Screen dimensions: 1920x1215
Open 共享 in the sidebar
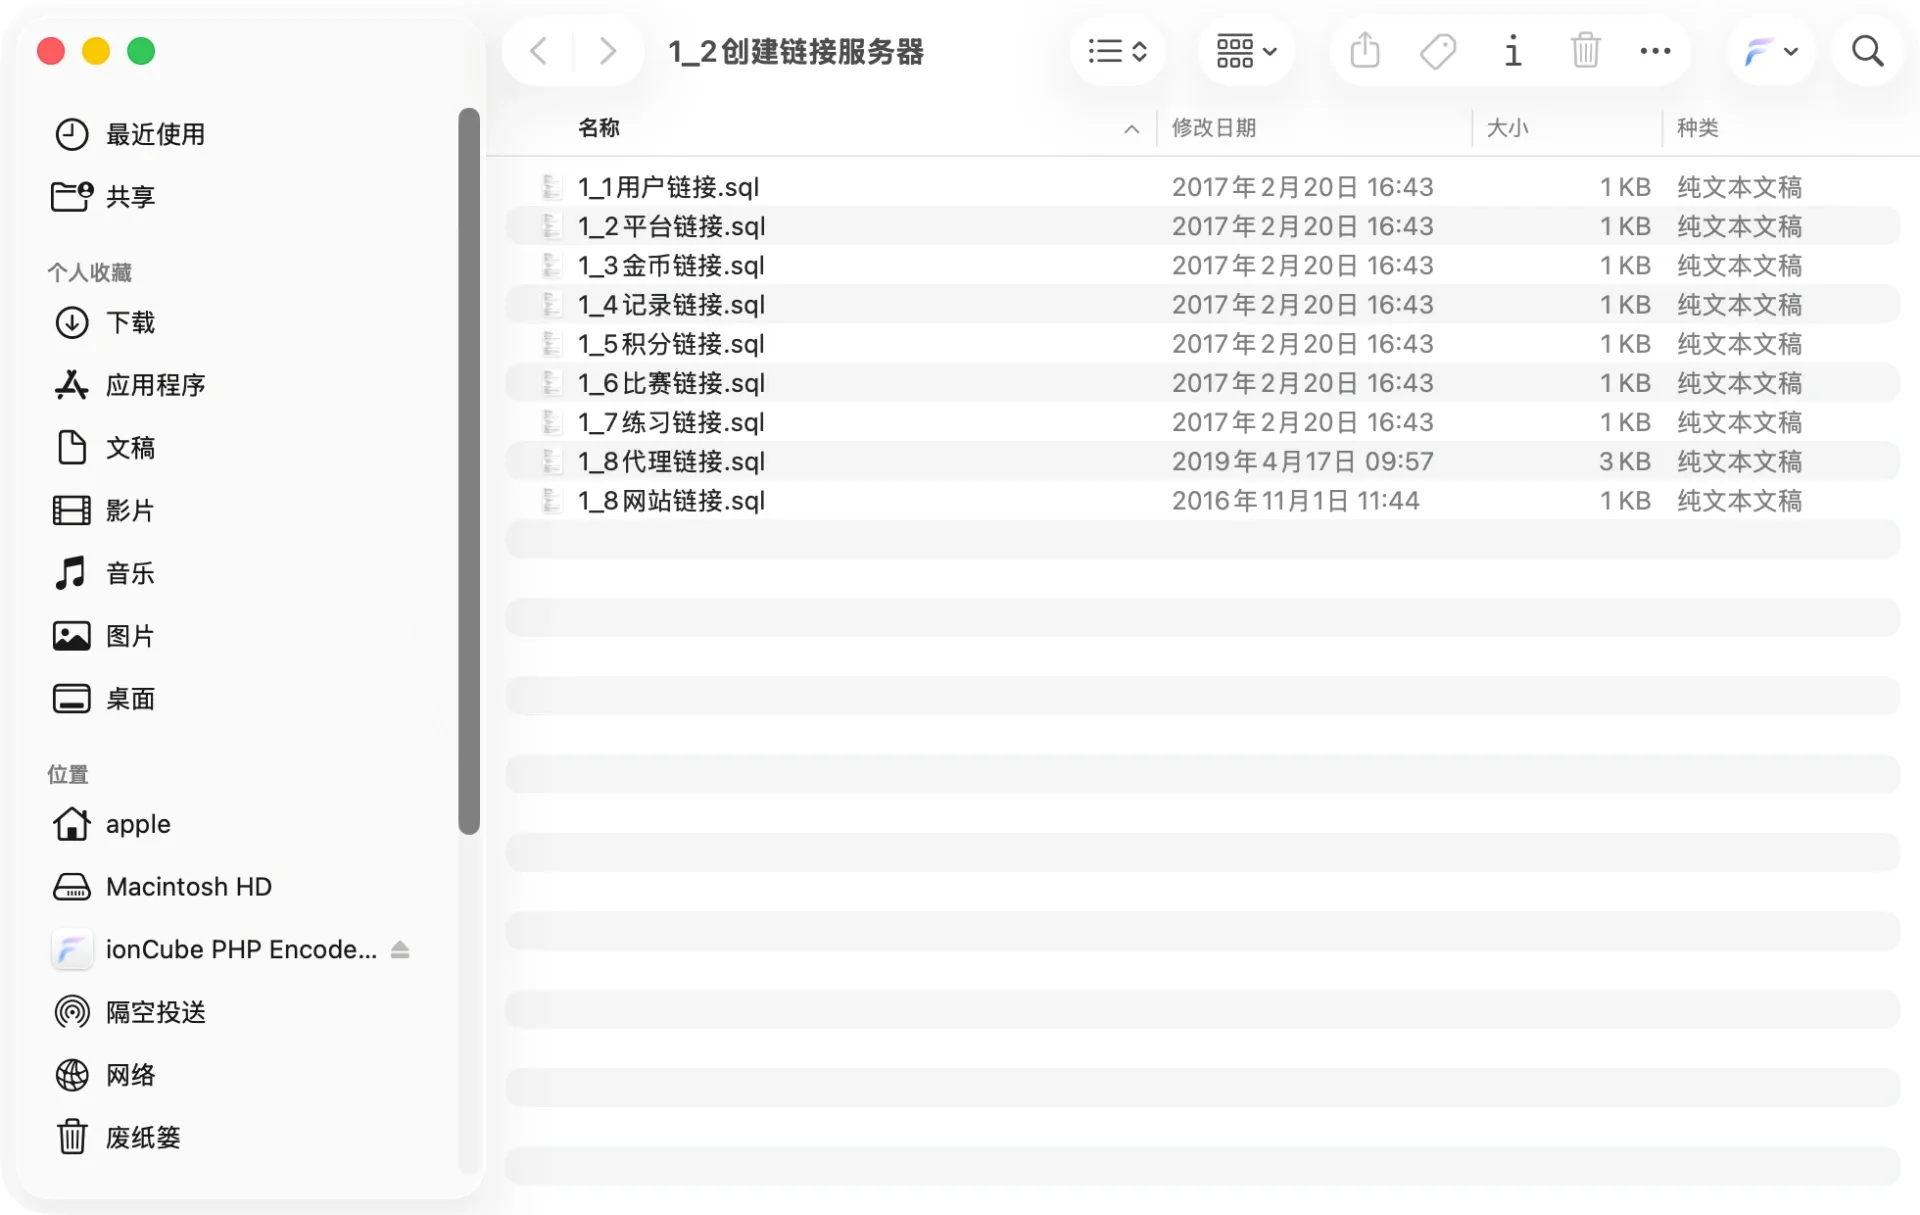(x=104, y=197)
